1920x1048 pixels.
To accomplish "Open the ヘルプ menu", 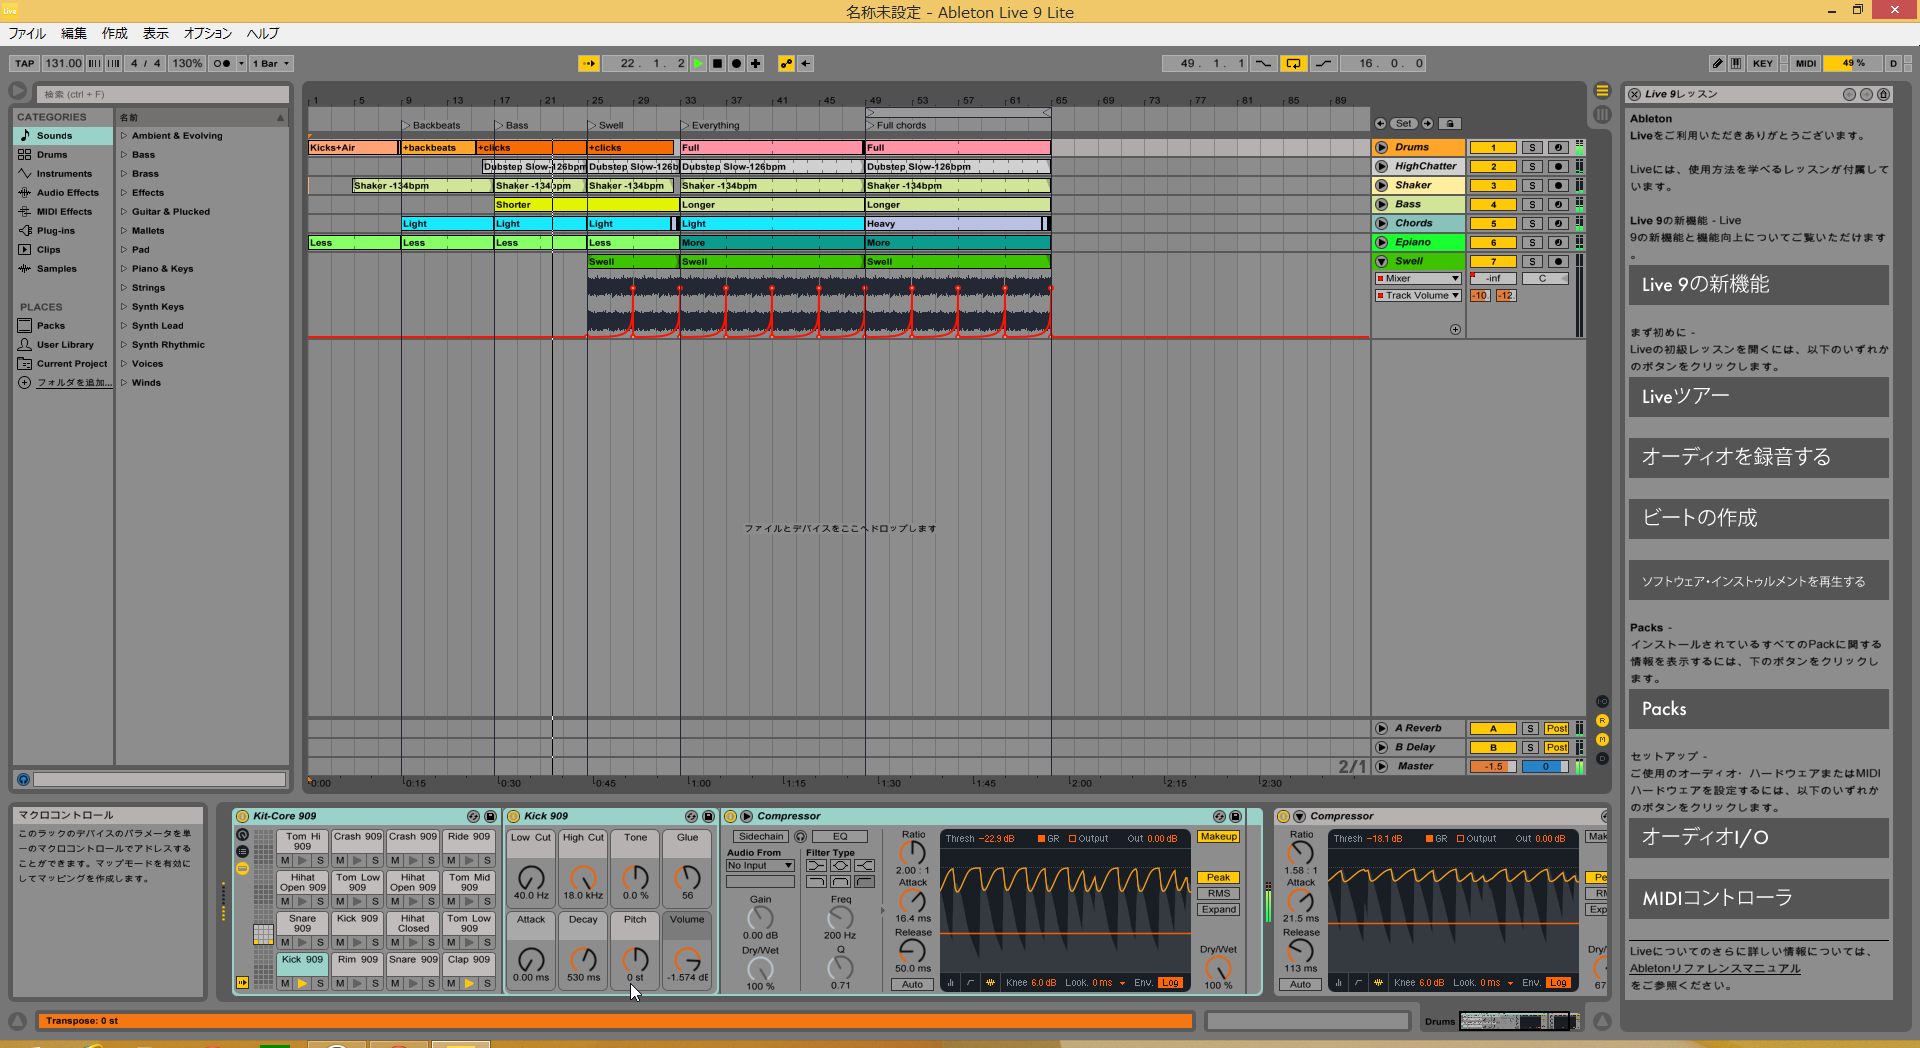I will click(x=263, y=34).
